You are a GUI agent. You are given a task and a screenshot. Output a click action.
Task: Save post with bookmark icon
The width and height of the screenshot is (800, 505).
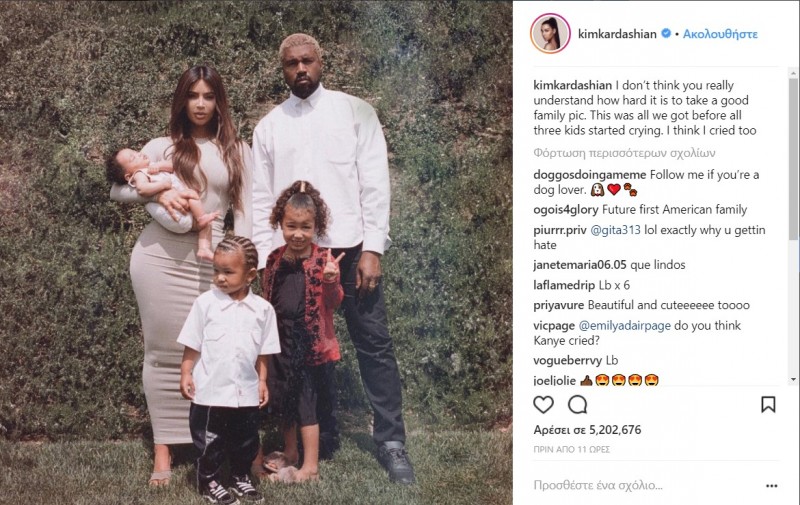click(768, 405)
